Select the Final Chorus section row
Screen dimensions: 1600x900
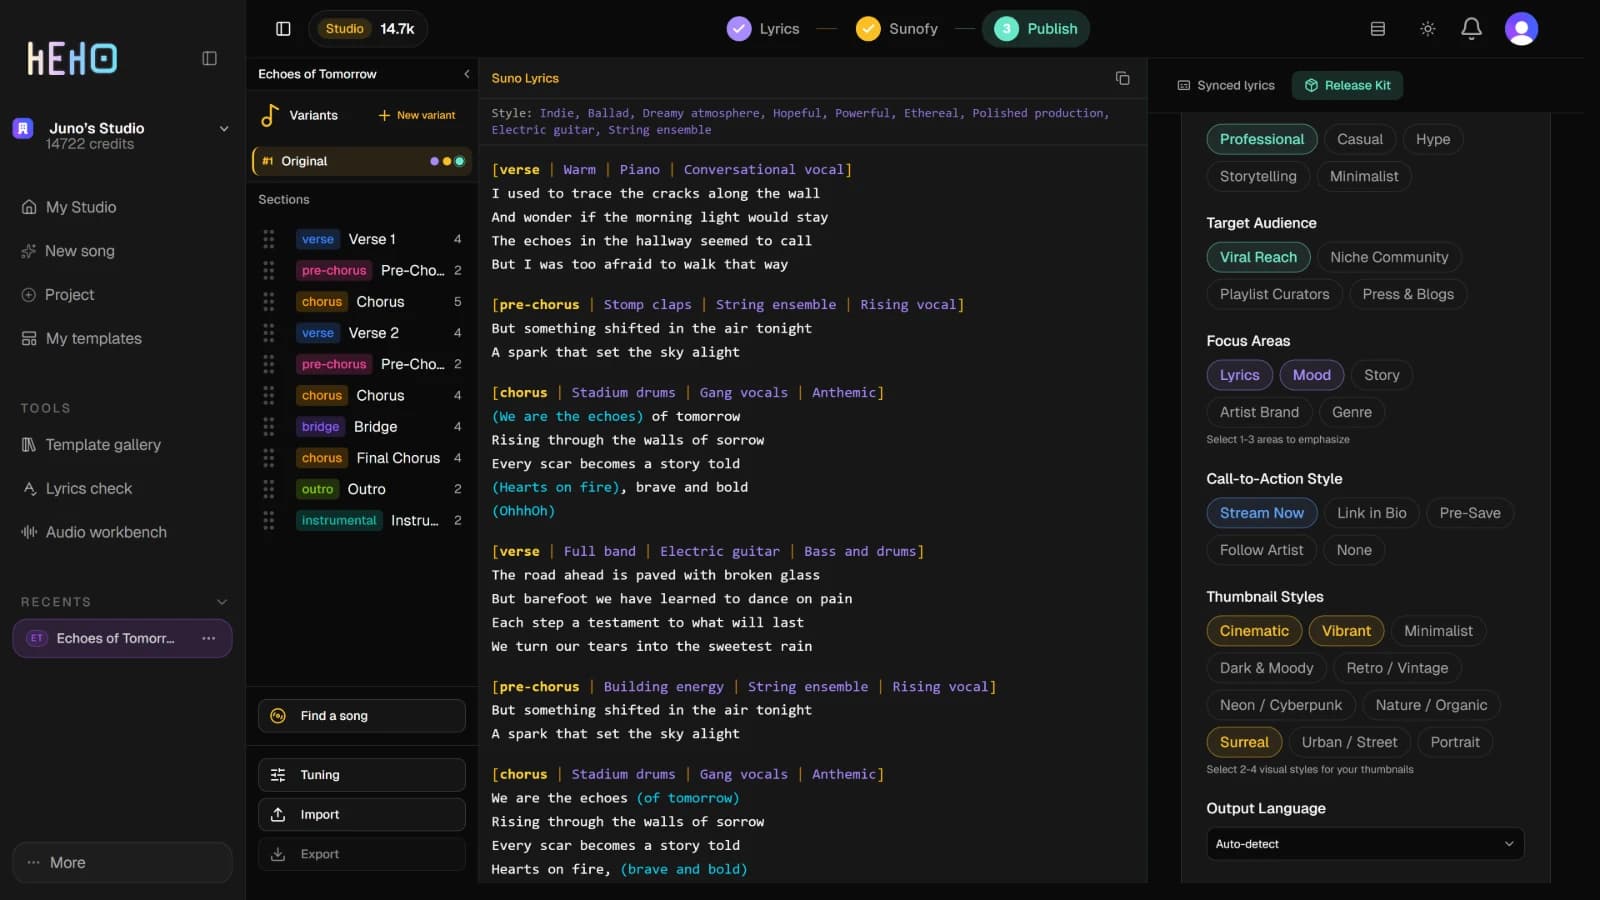click(362, 458)
